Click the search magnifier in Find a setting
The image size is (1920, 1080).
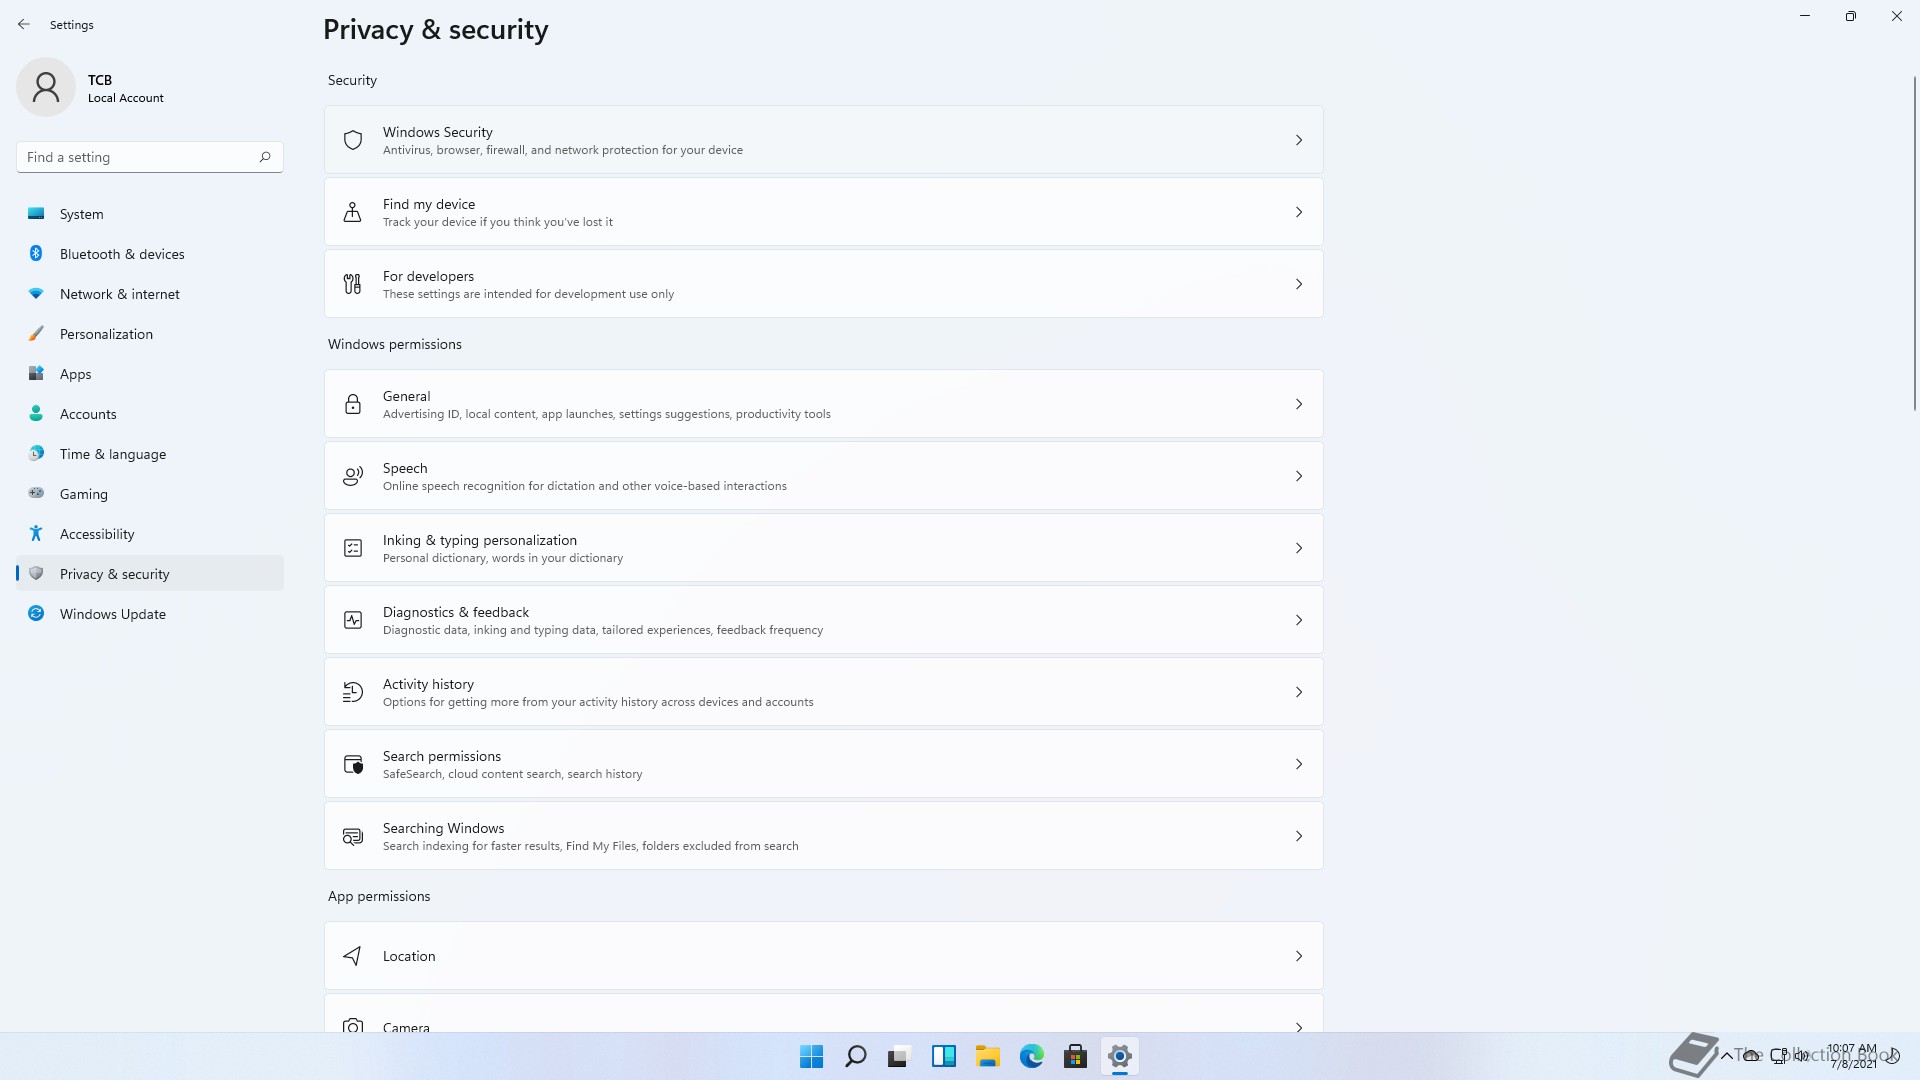tap(265, 157)
